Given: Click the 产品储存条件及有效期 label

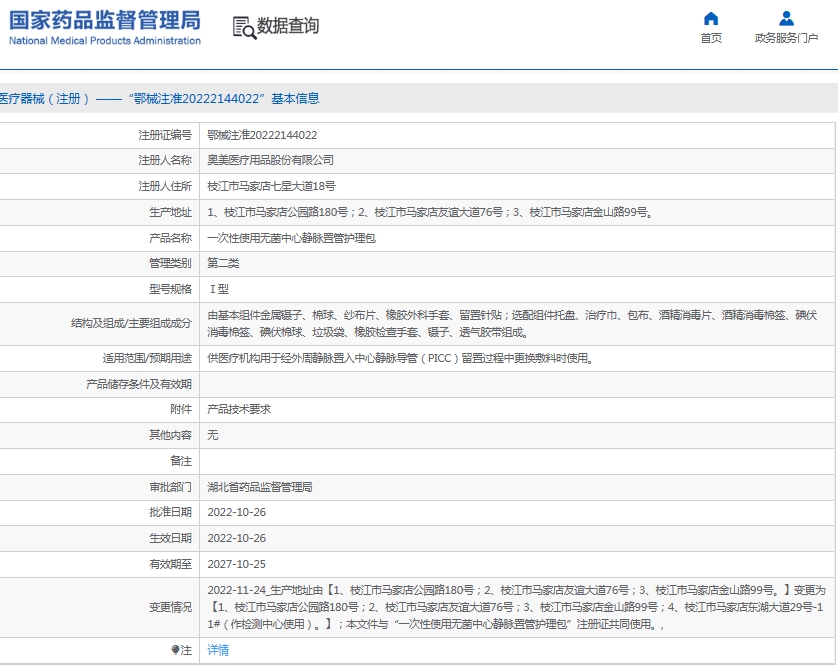Looking at the screenshot, I should pyautogui.click(x=138, y=384).
